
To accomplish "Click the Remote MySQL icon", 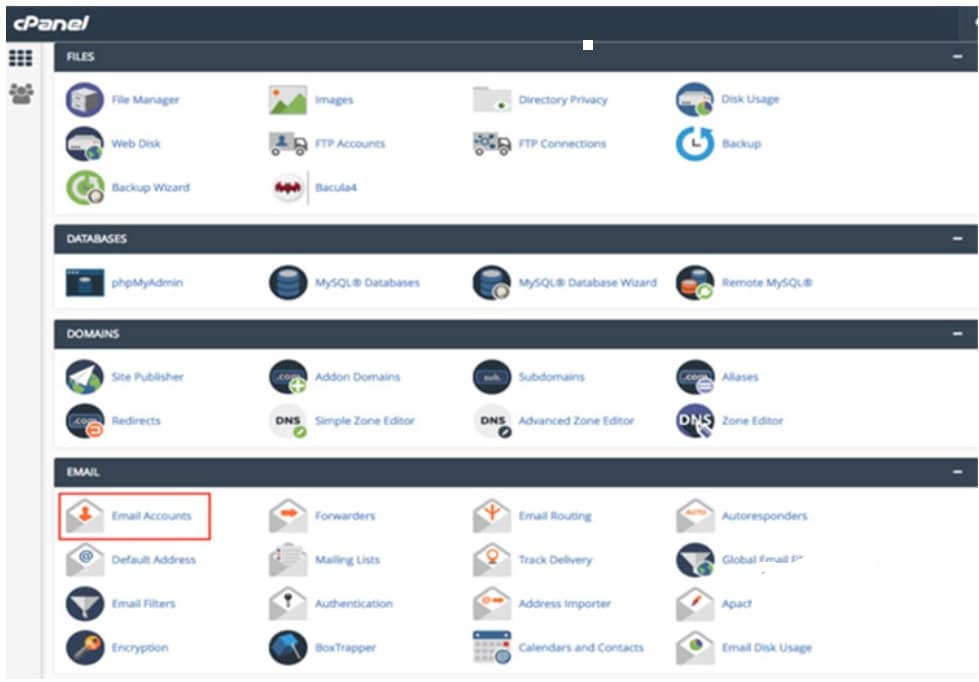I will point(695,282).
